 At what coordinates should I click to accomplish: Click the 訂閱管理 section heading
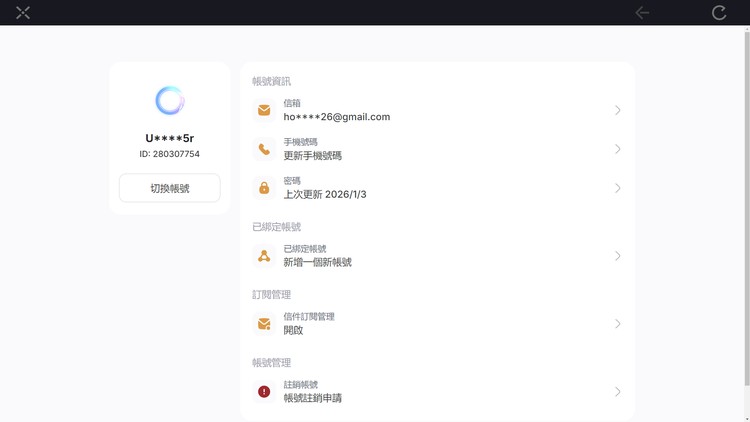pyautogui.click(x=271, y=295)
